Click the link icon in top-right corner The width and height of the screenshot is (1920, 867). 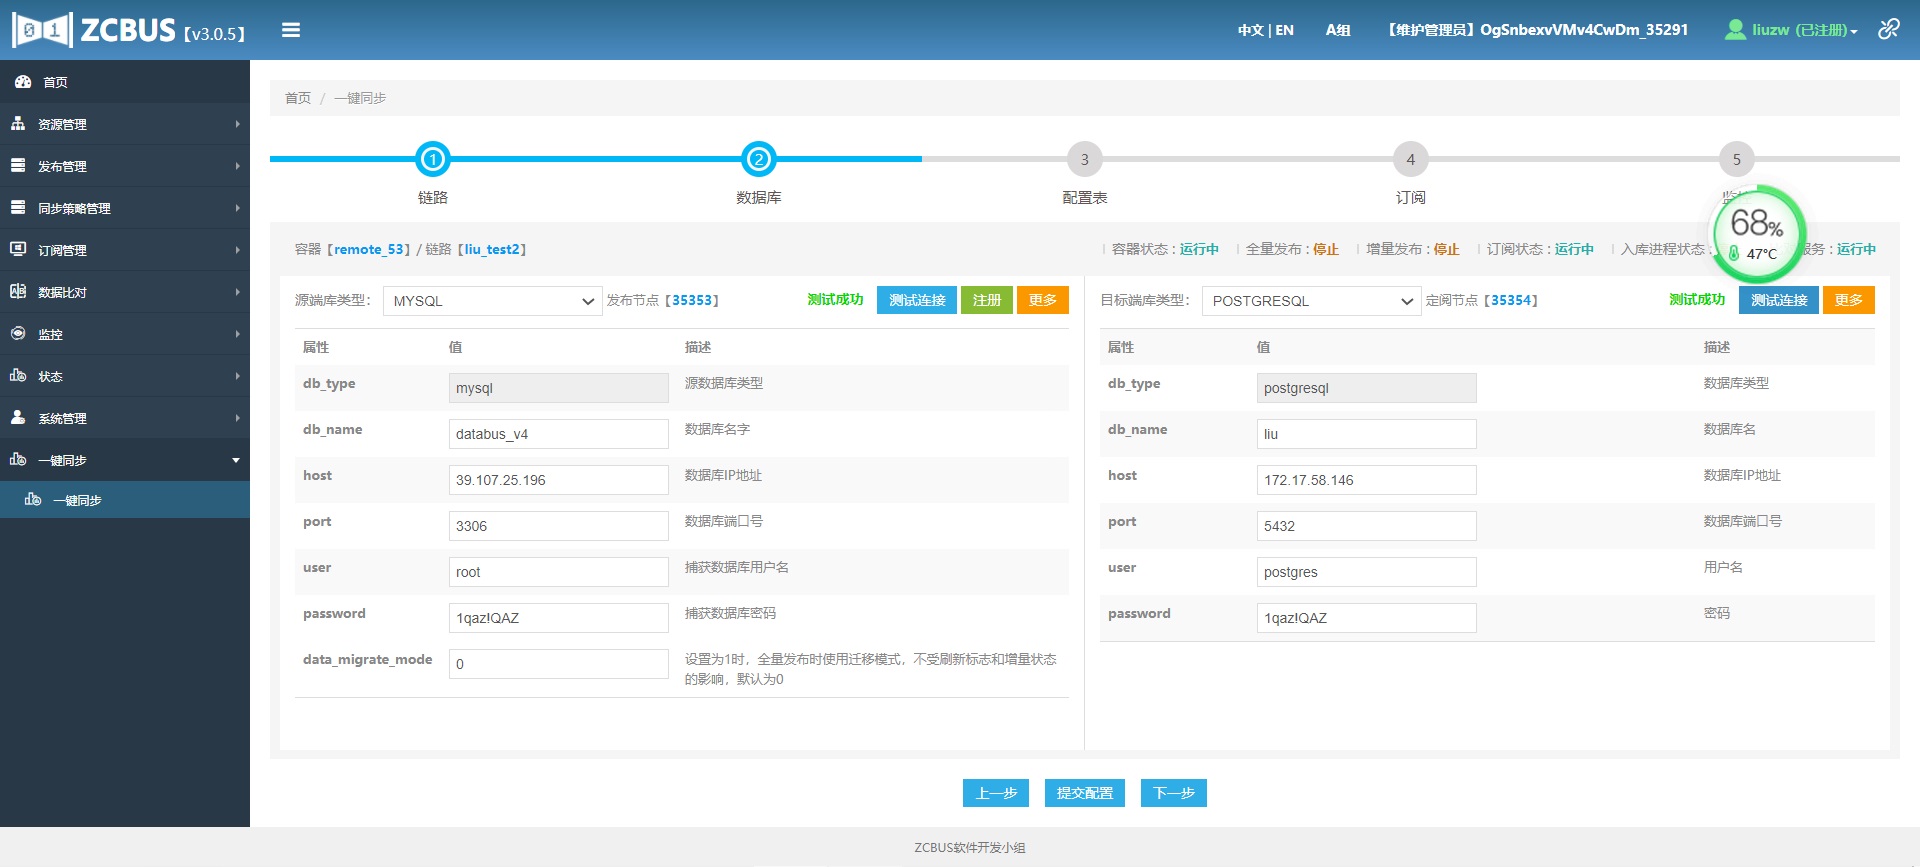(x=1888, y=29)
